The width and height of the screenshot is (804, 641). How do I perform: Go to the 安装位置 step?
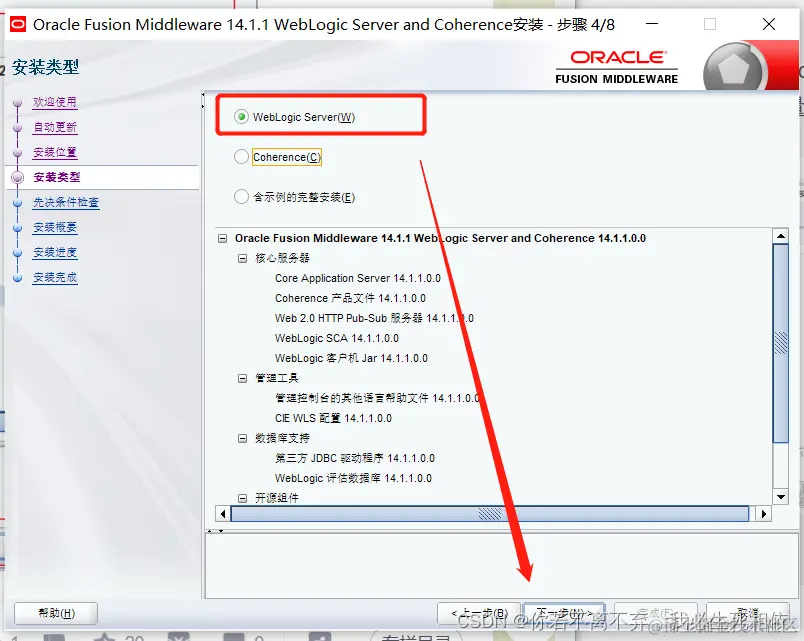click(x=55, y=152)
